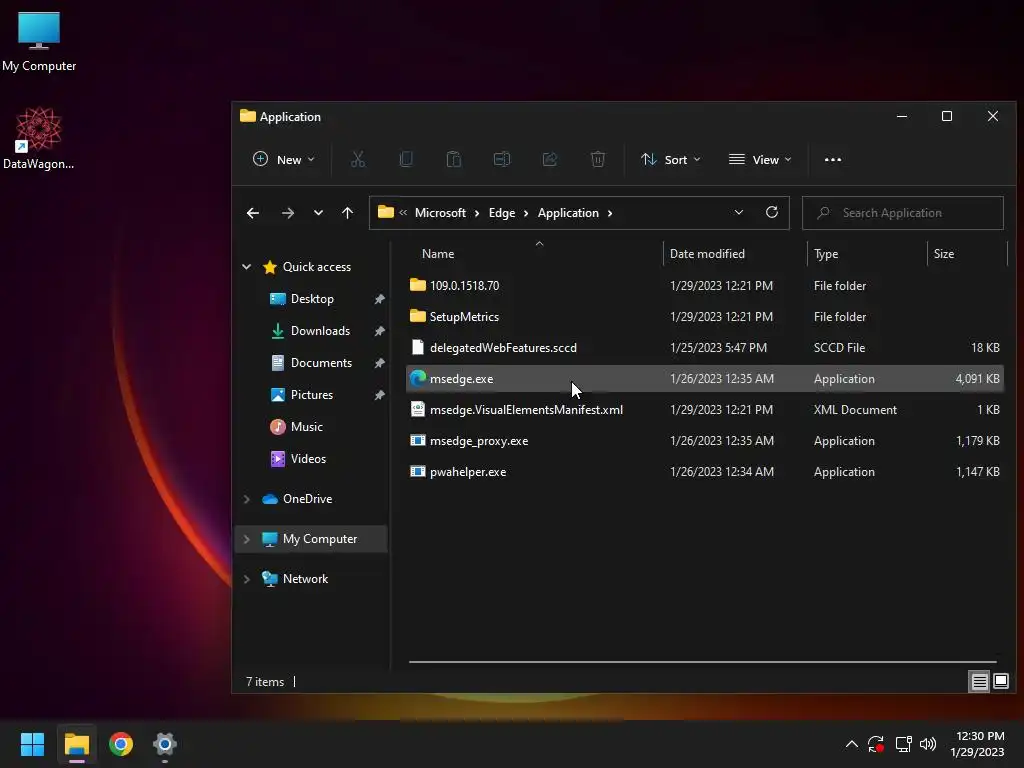Click the XML Document type cell
This screenshot has width=1024, height=768.
tap(855, 409)
